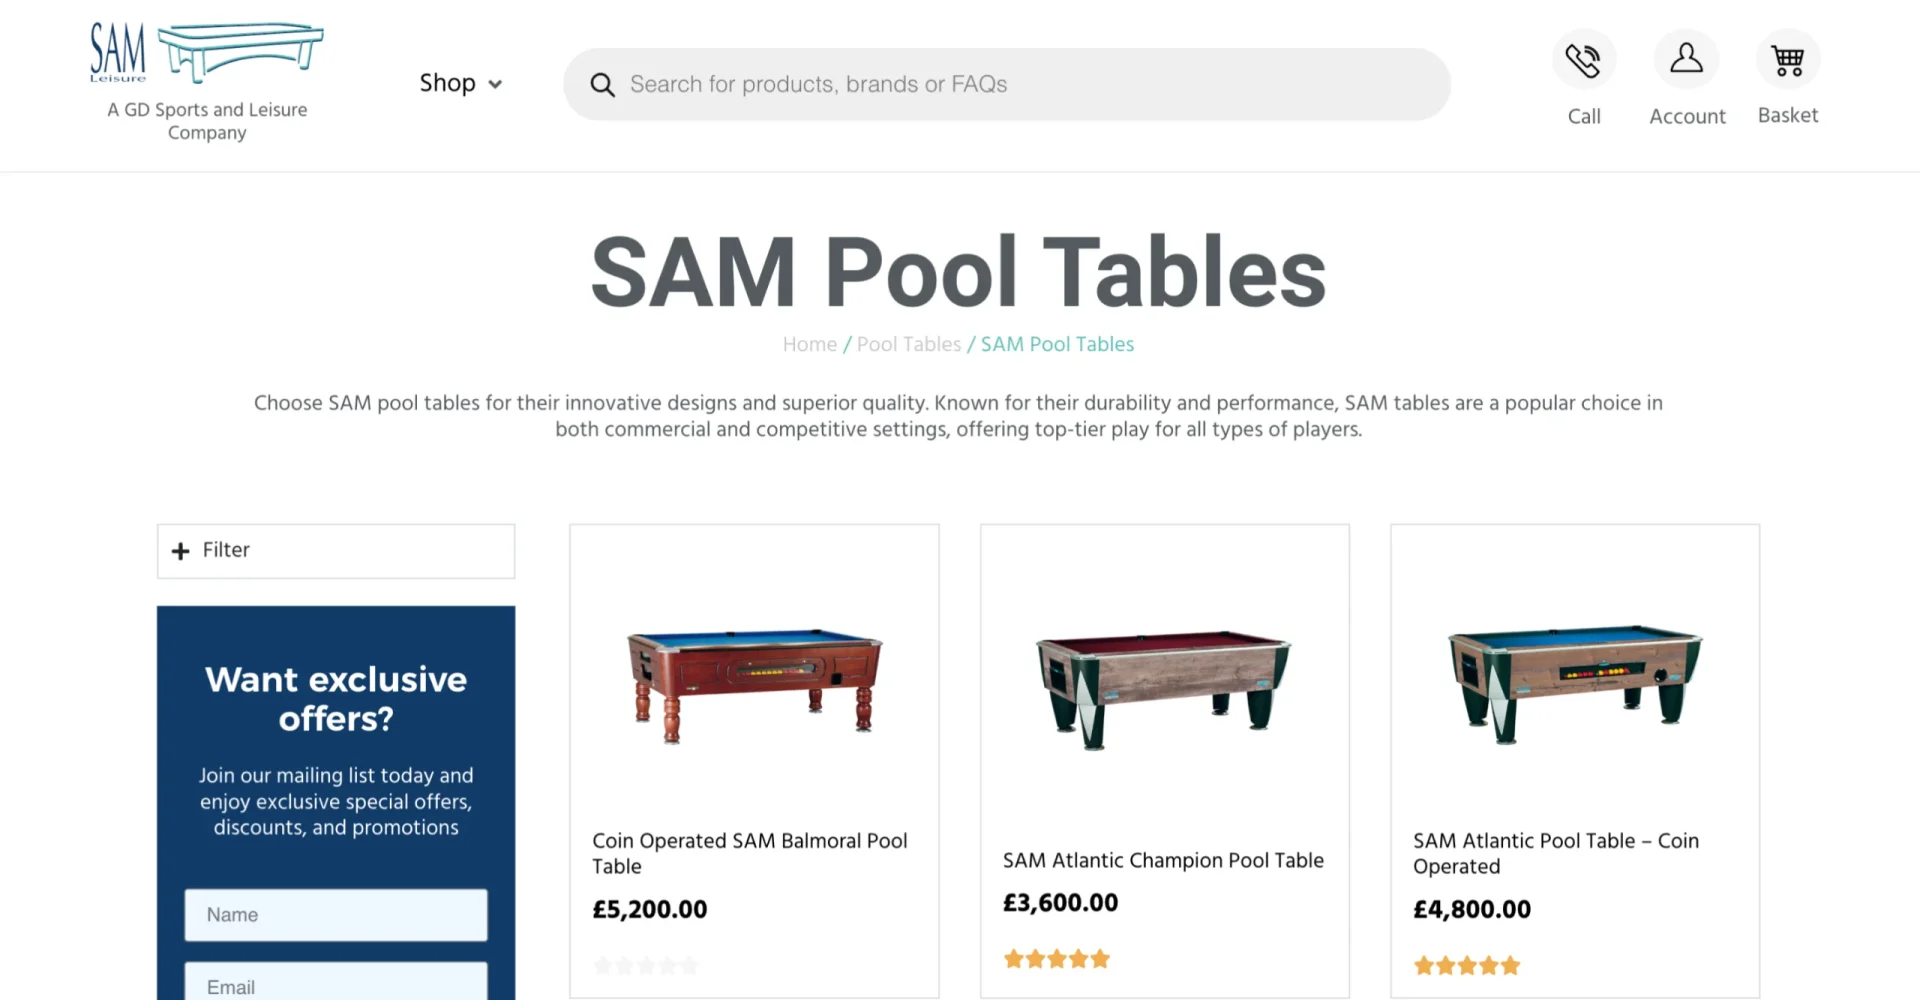Click the star rating under SAM Atlantic Coin Operated
This screenshot has width=1920, height=1000.
(x=1466, y=965)
